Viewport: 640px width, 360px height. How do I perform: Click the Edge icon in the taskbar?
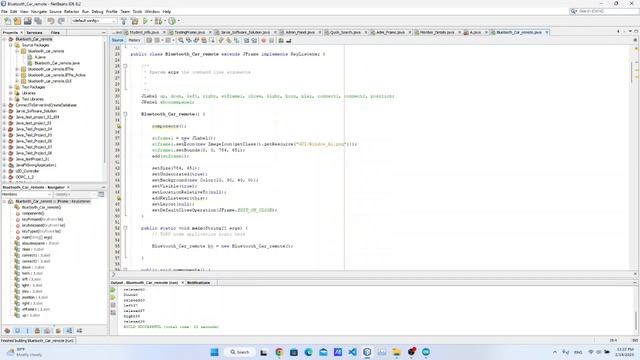coord(309,352)
